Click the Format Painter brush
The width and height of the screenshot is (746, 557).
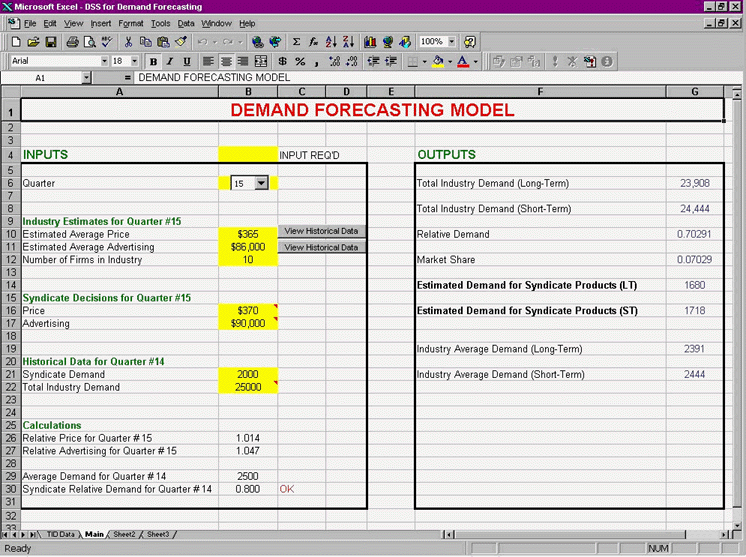(181, 42)
